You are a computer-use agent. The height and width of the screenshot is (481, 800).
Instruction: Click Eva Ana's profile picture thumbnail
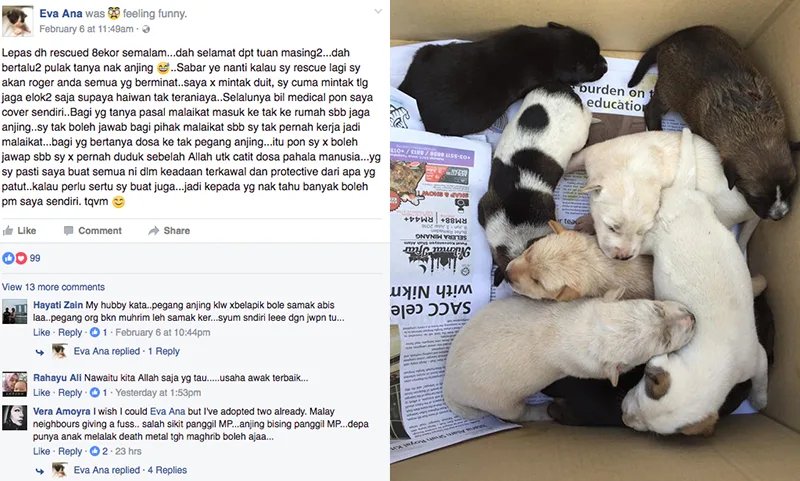pos(18,21)
